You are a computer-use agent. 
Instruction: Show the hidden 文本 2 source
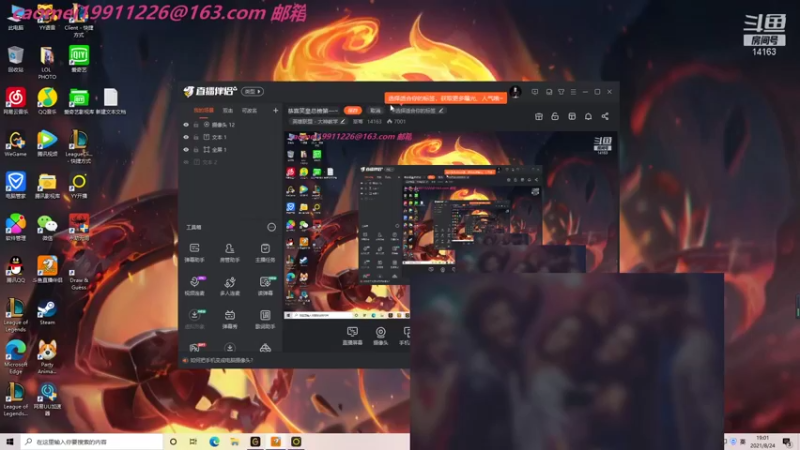point(186,162)
